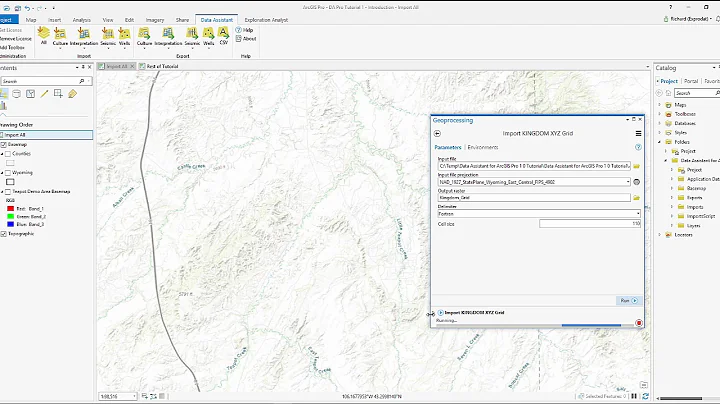Image resolution: width=720 pixels, height=404 pixels.
Task: Toggle the Basemap layer checkbox
Action: click(3, 144)
